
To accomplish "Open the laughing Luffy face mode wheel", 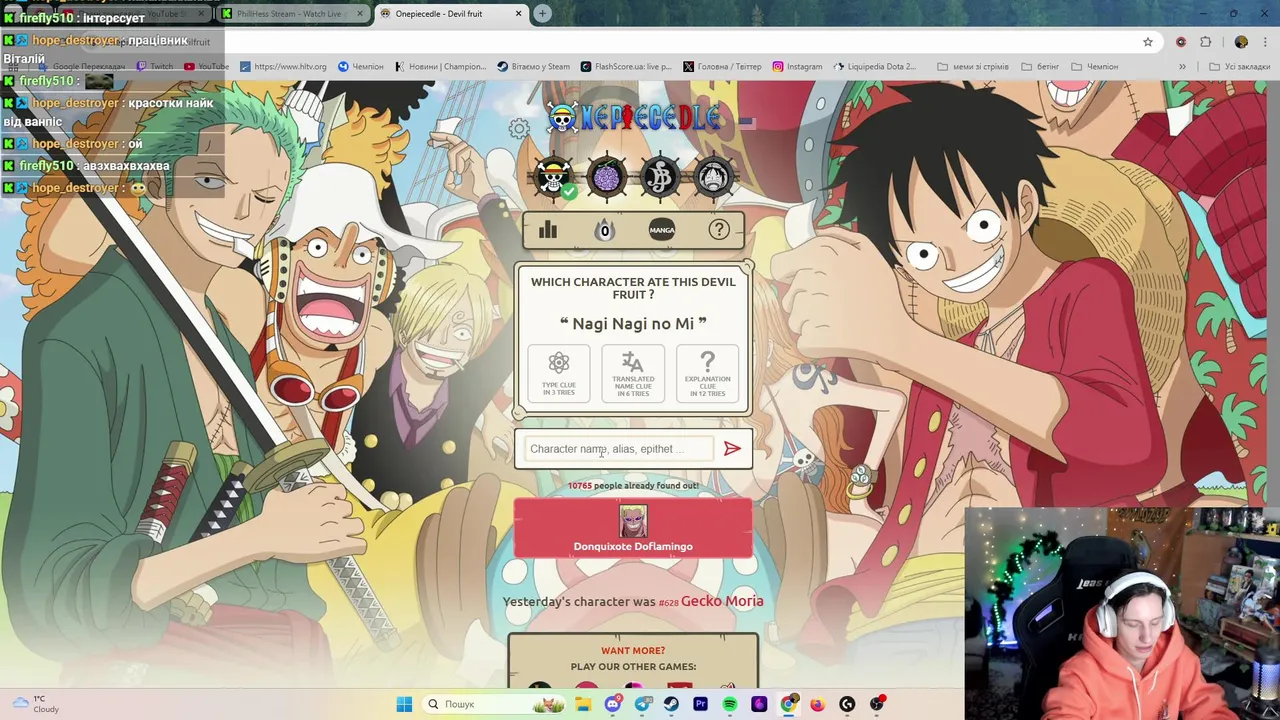I will tap(713, 177).
